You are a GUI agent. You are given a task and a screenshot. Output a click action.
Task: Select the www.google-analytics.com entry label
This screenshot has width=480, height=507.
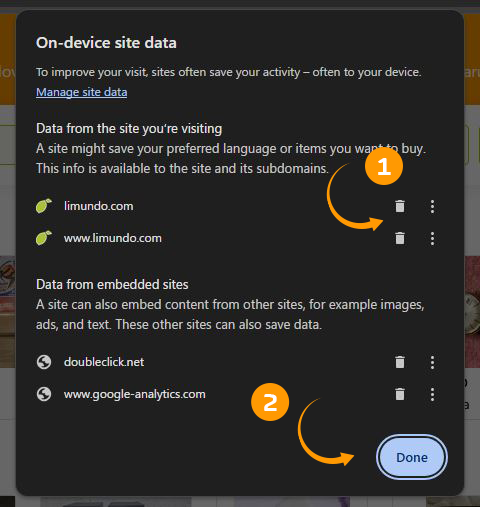(135, 394)
